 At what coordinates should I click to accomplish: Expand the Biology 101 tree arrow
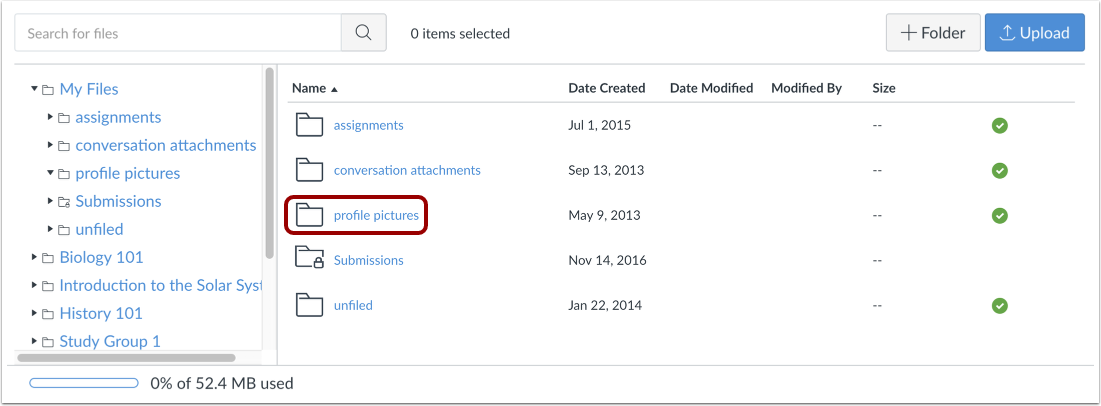pos(35,258)
